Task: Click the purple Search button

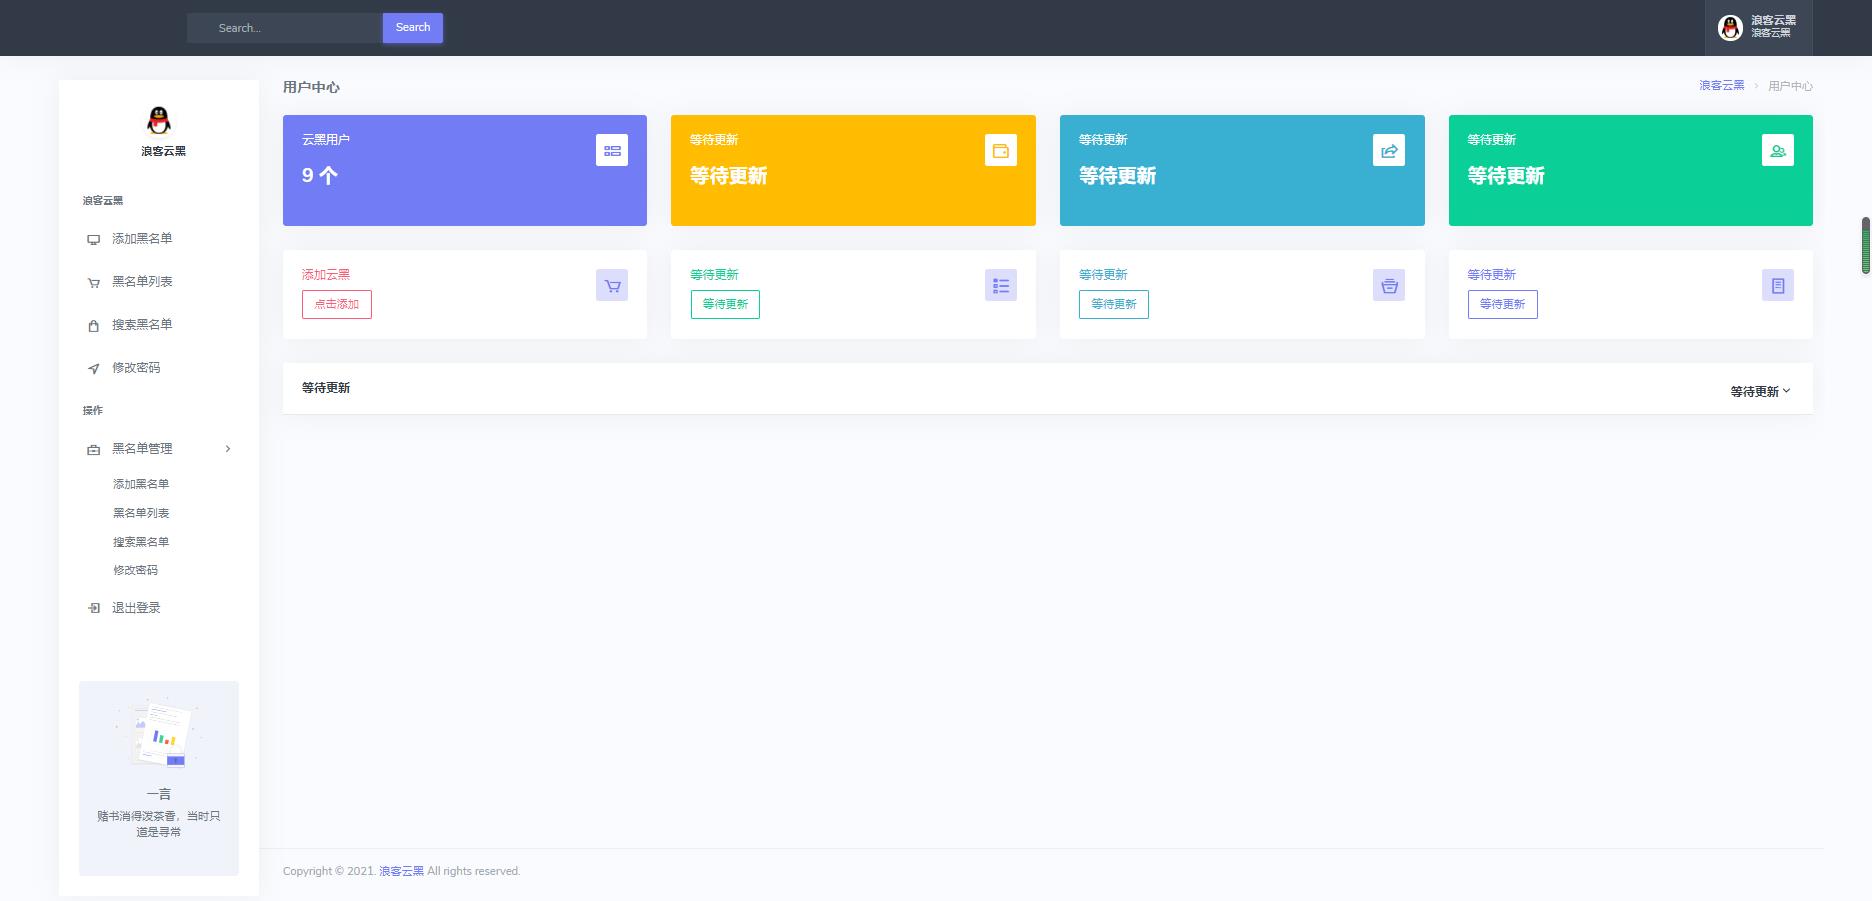Action: [412, 28]
